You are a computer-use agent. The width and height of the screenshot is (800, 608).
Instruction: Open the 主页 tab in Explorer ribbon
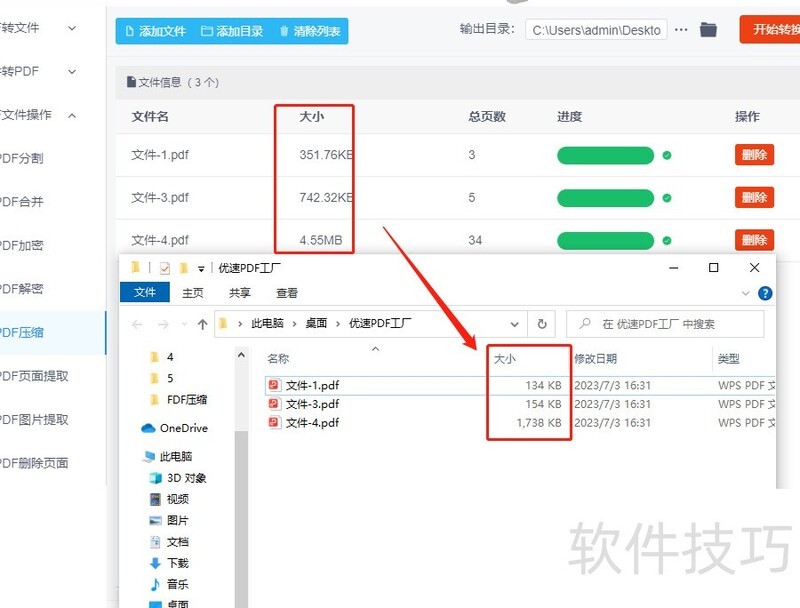(x=193, y=293)
